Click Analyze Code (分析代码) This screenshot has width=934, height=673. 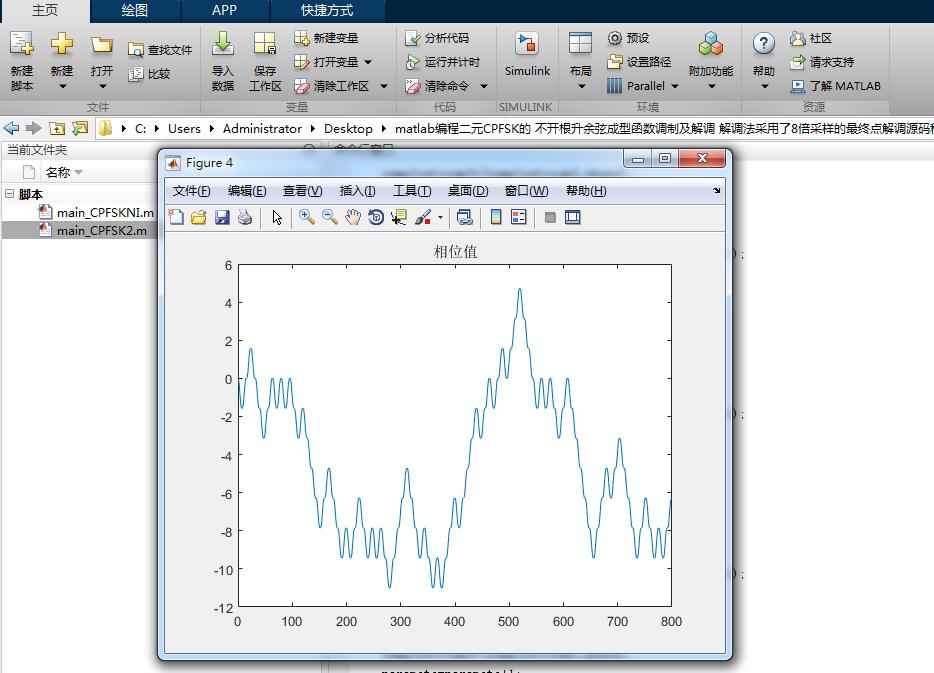(437, 38)
